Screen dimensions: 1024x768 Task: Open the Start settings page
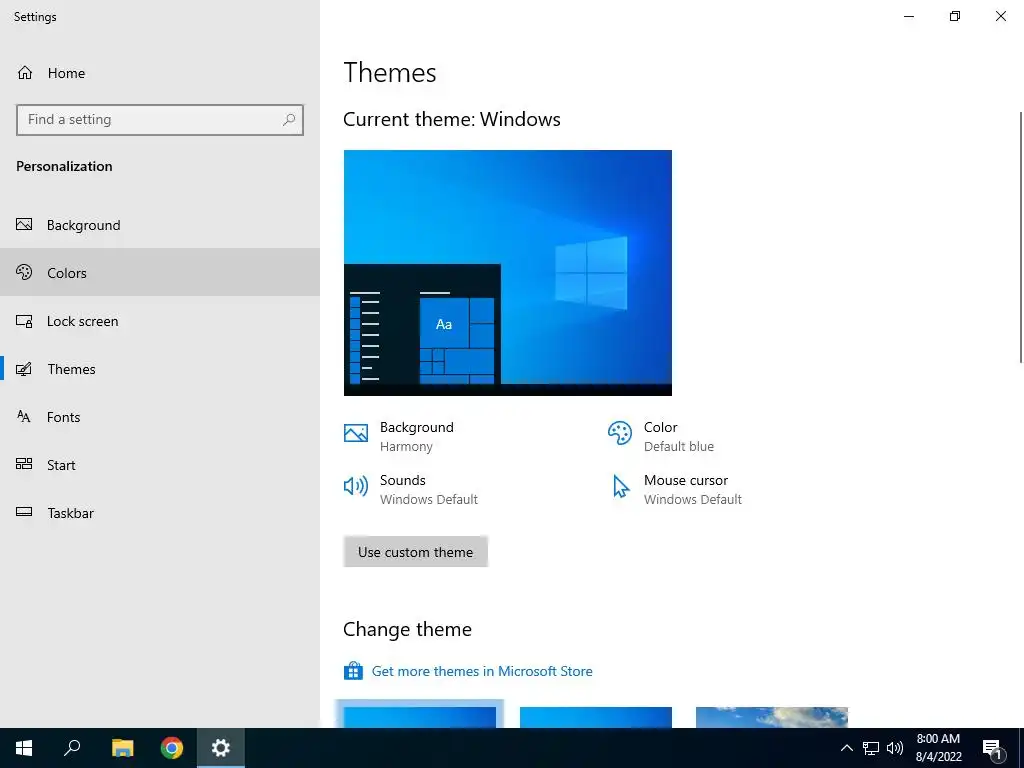[x=160, y=464]
